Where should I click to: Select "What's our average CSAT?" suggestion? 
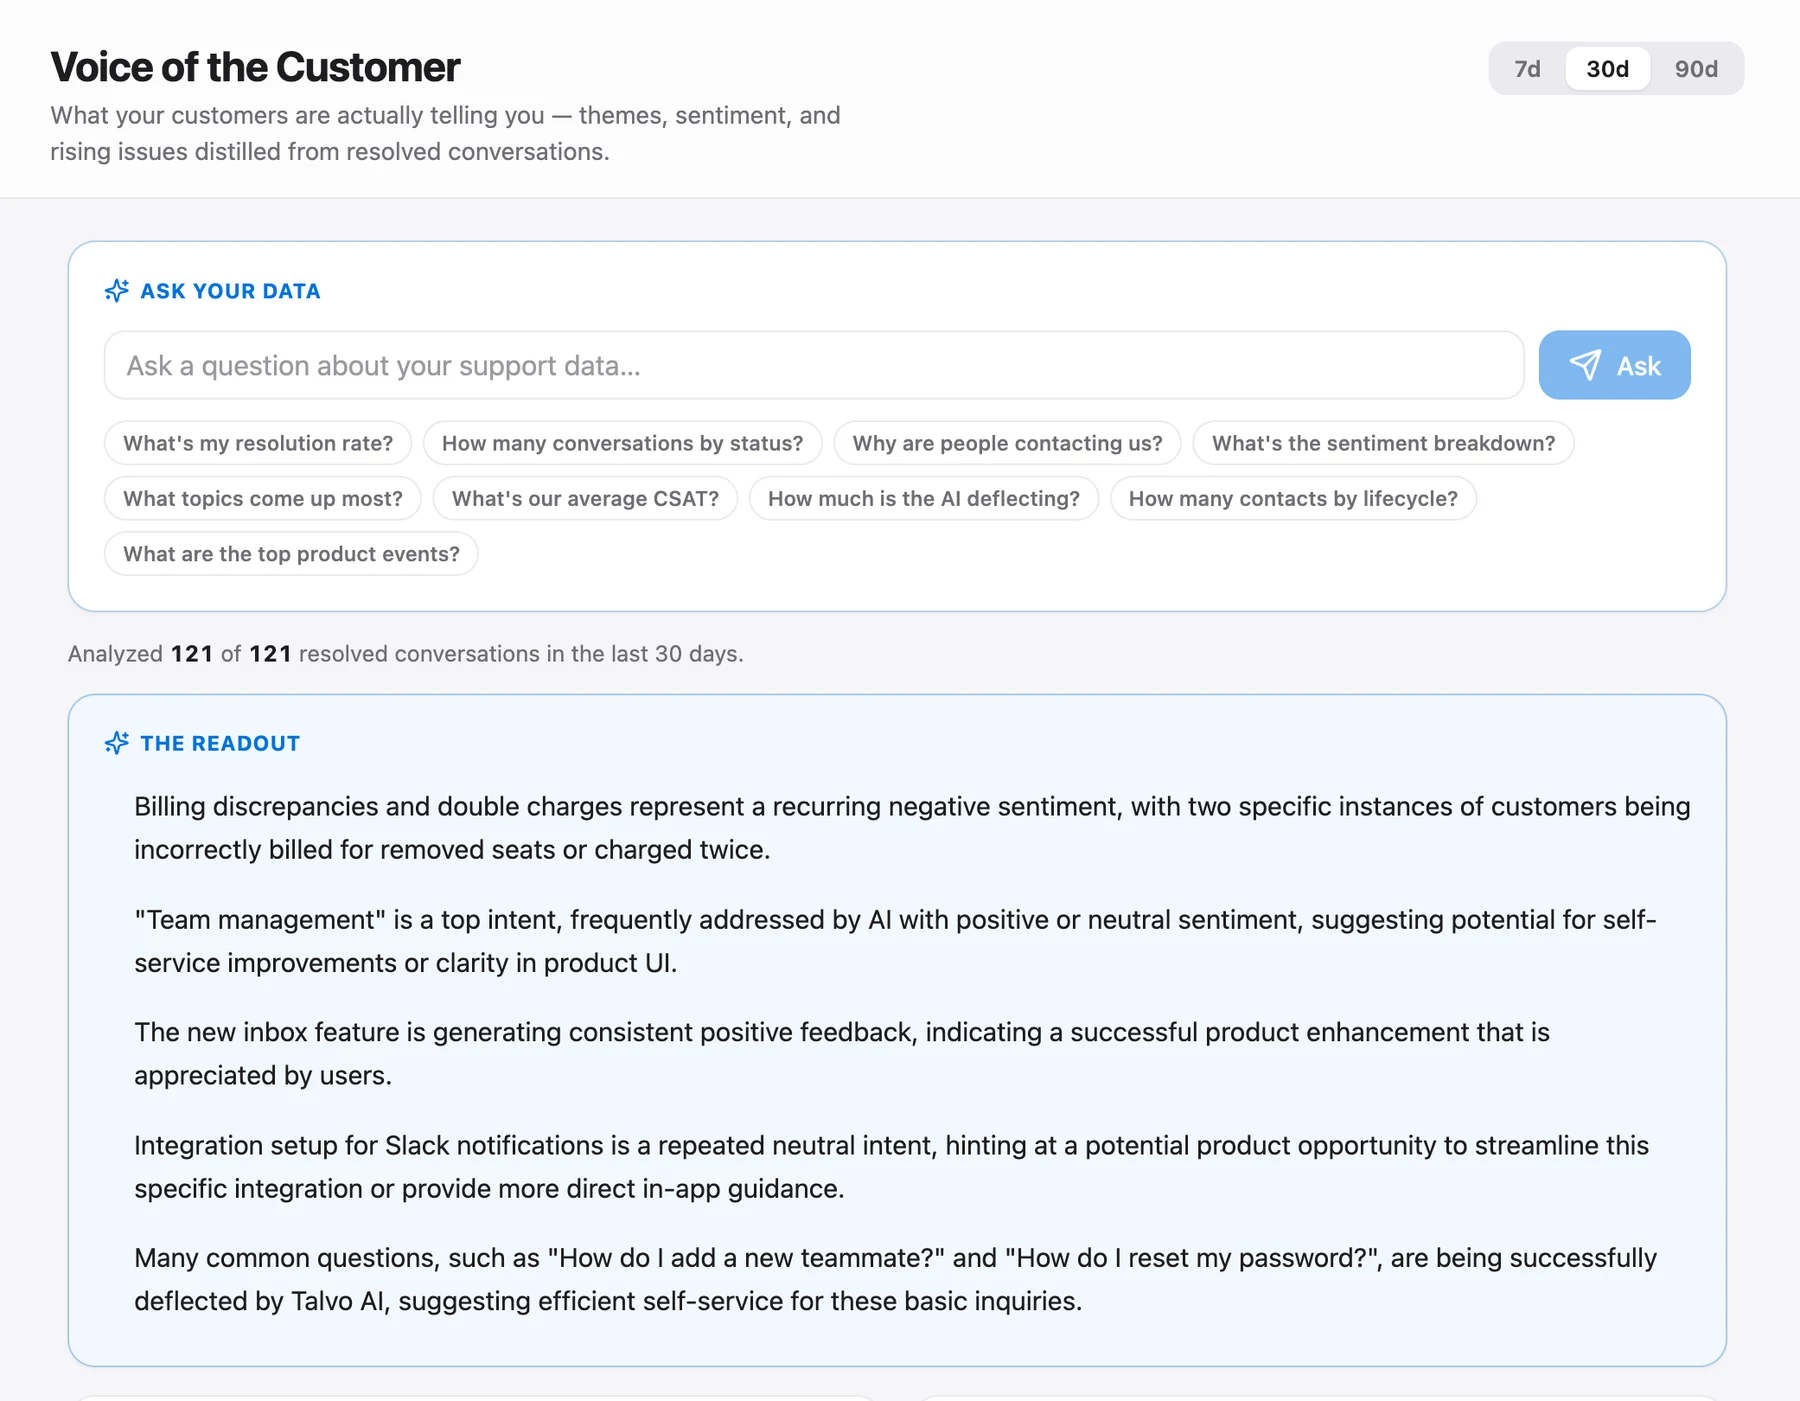585,498
